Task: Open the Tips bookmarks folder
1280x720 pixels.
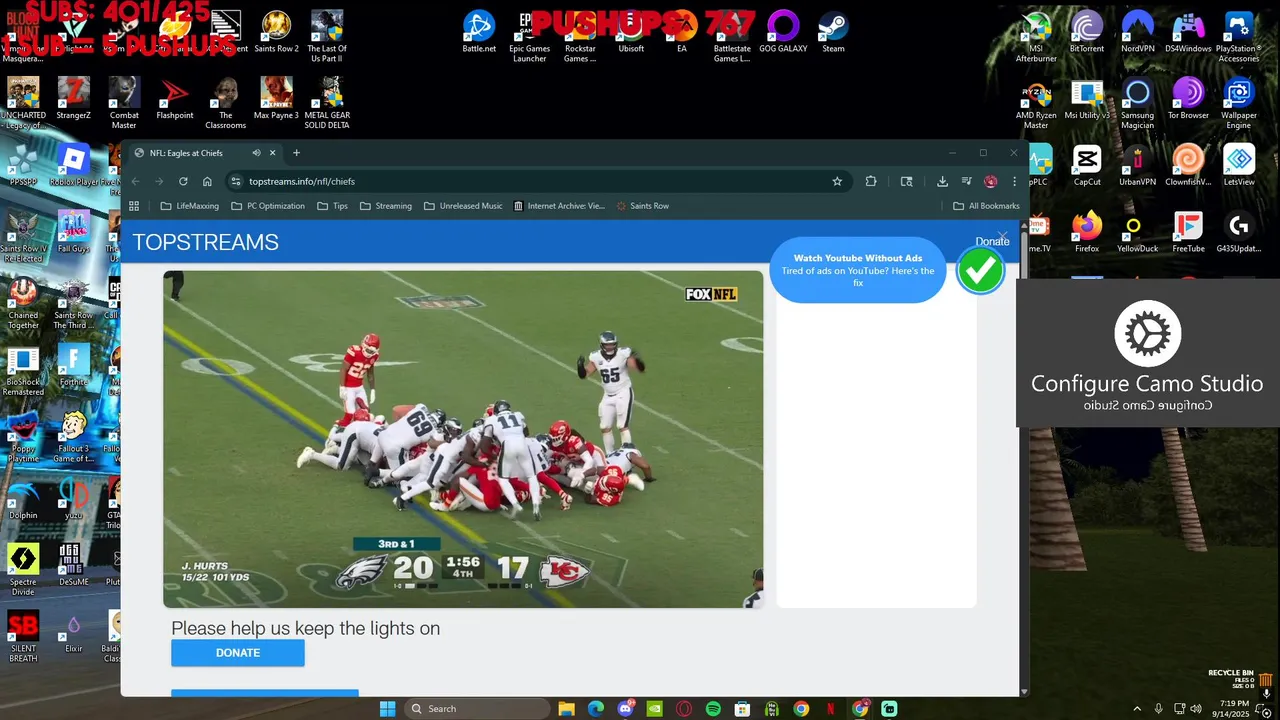Action: tap(332, 206)
